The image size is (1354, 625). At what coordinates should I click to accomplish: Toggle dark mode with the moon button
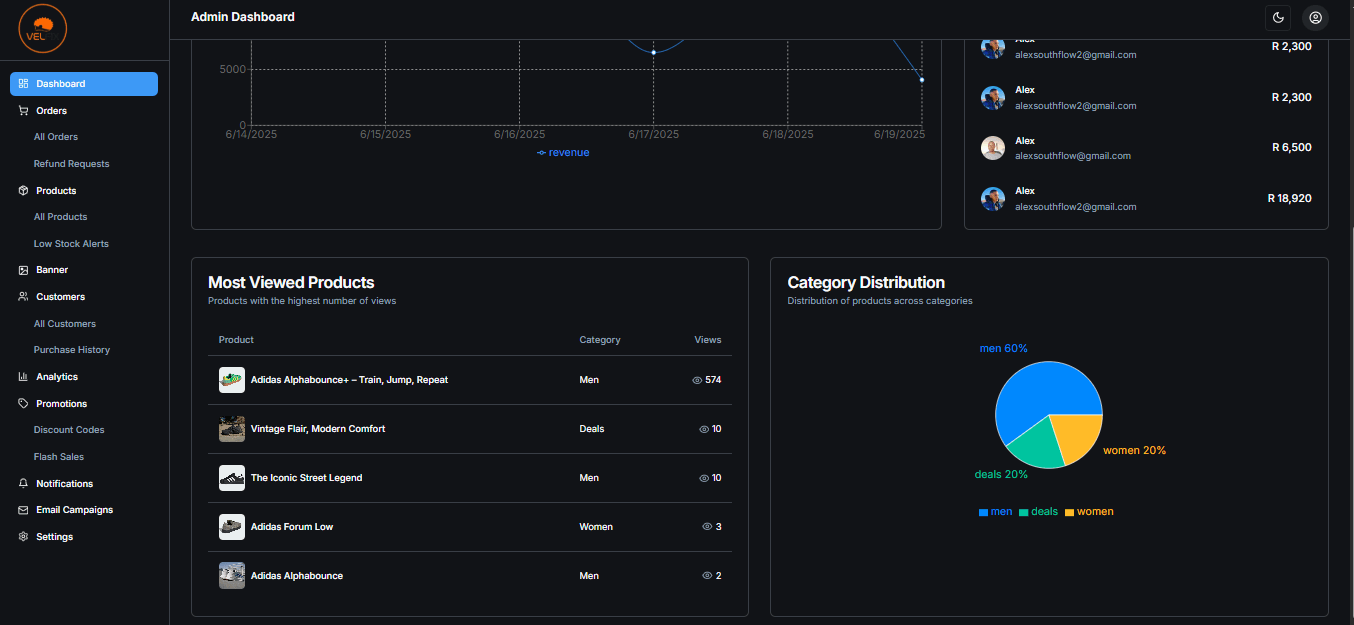click(1278, 17)
